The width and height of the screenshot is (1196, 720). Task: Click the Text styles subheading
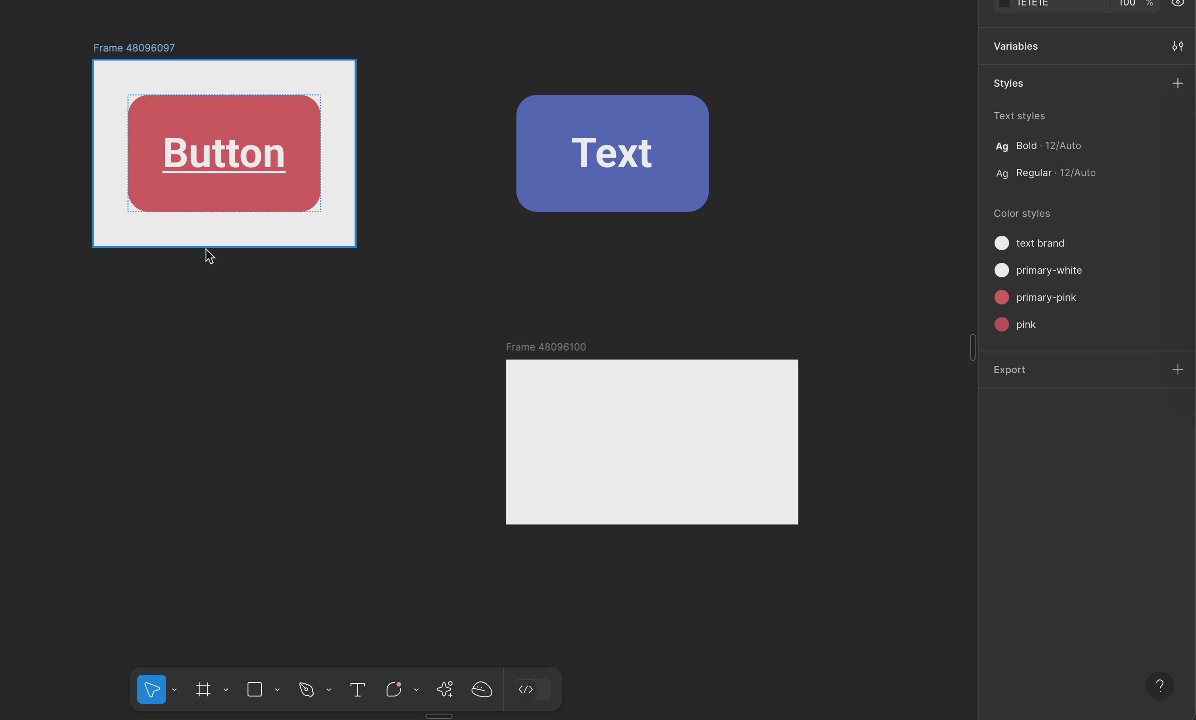1019,116
